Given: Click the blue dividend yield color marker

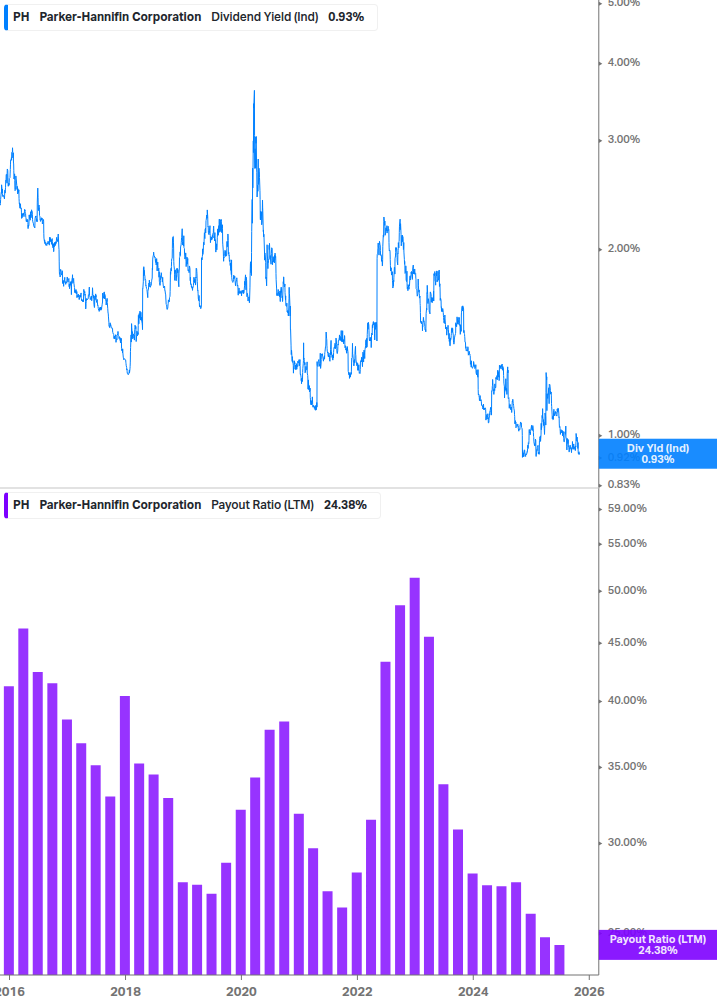Looking at the screenshot, I should point(6,17).
